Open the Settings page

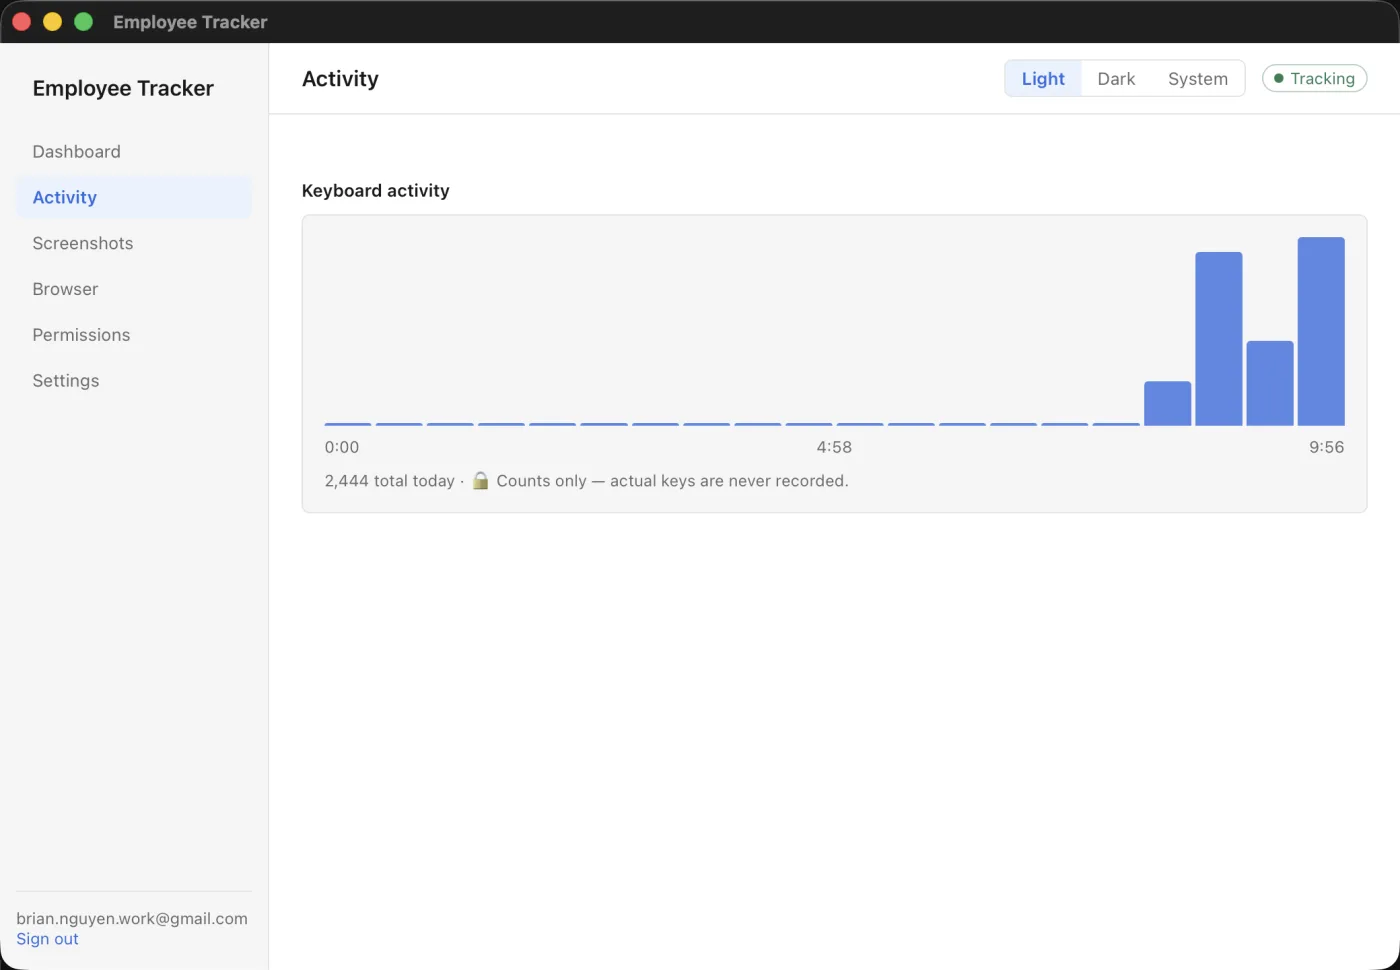pos(134,382)
